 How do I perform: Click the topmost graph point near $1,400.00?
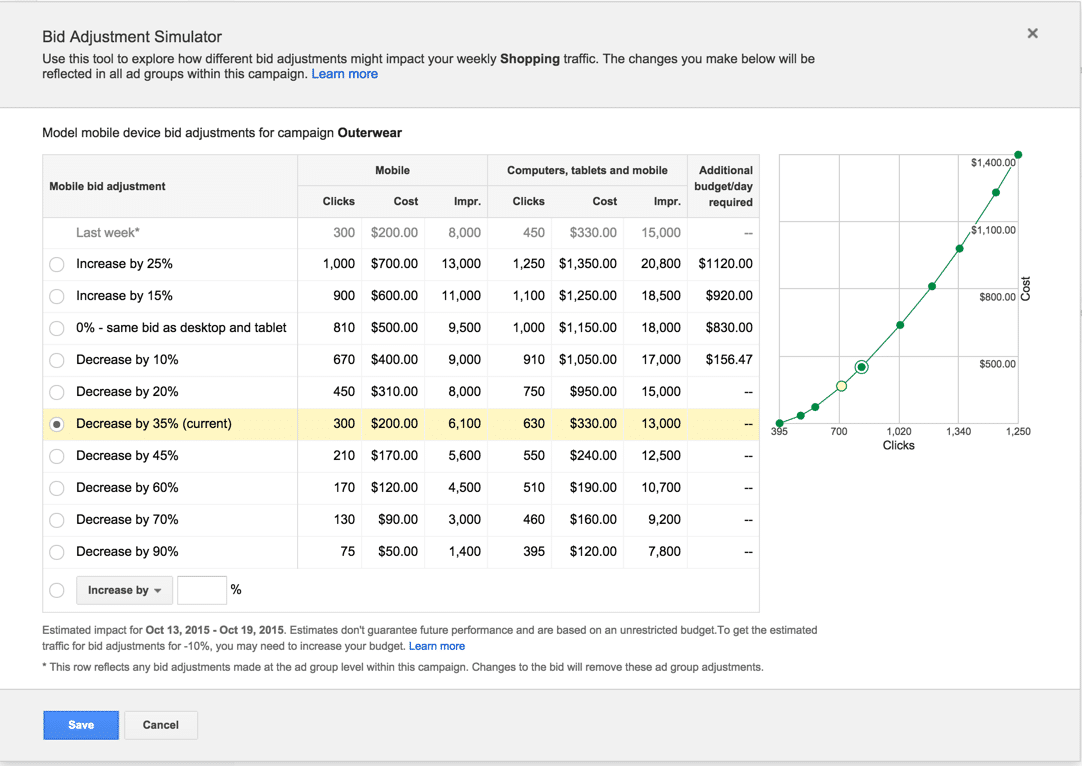pos(1018,155)
